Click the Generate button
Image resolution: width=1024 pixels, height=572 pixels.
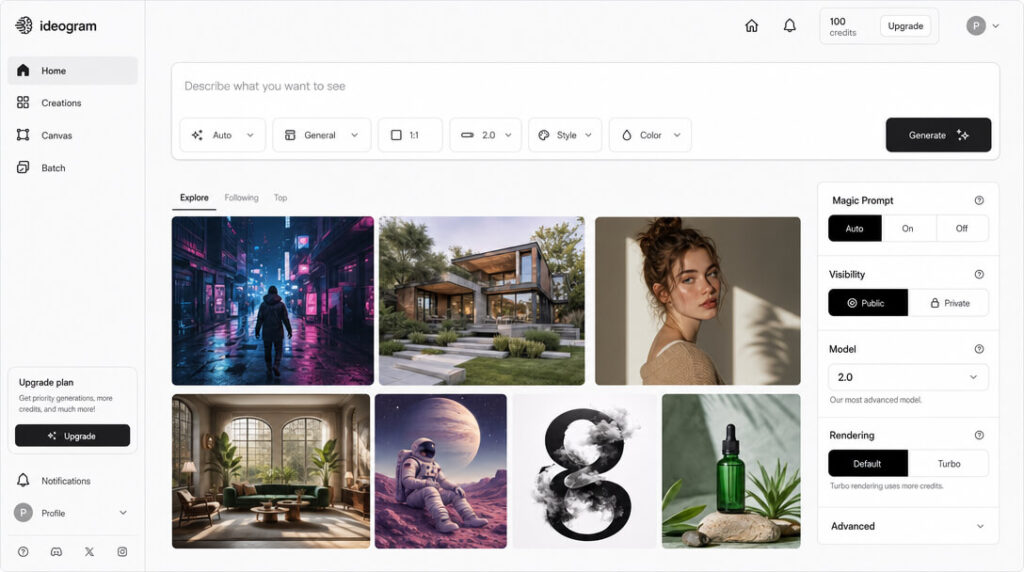pyautogui.click(x=938, y=135)
